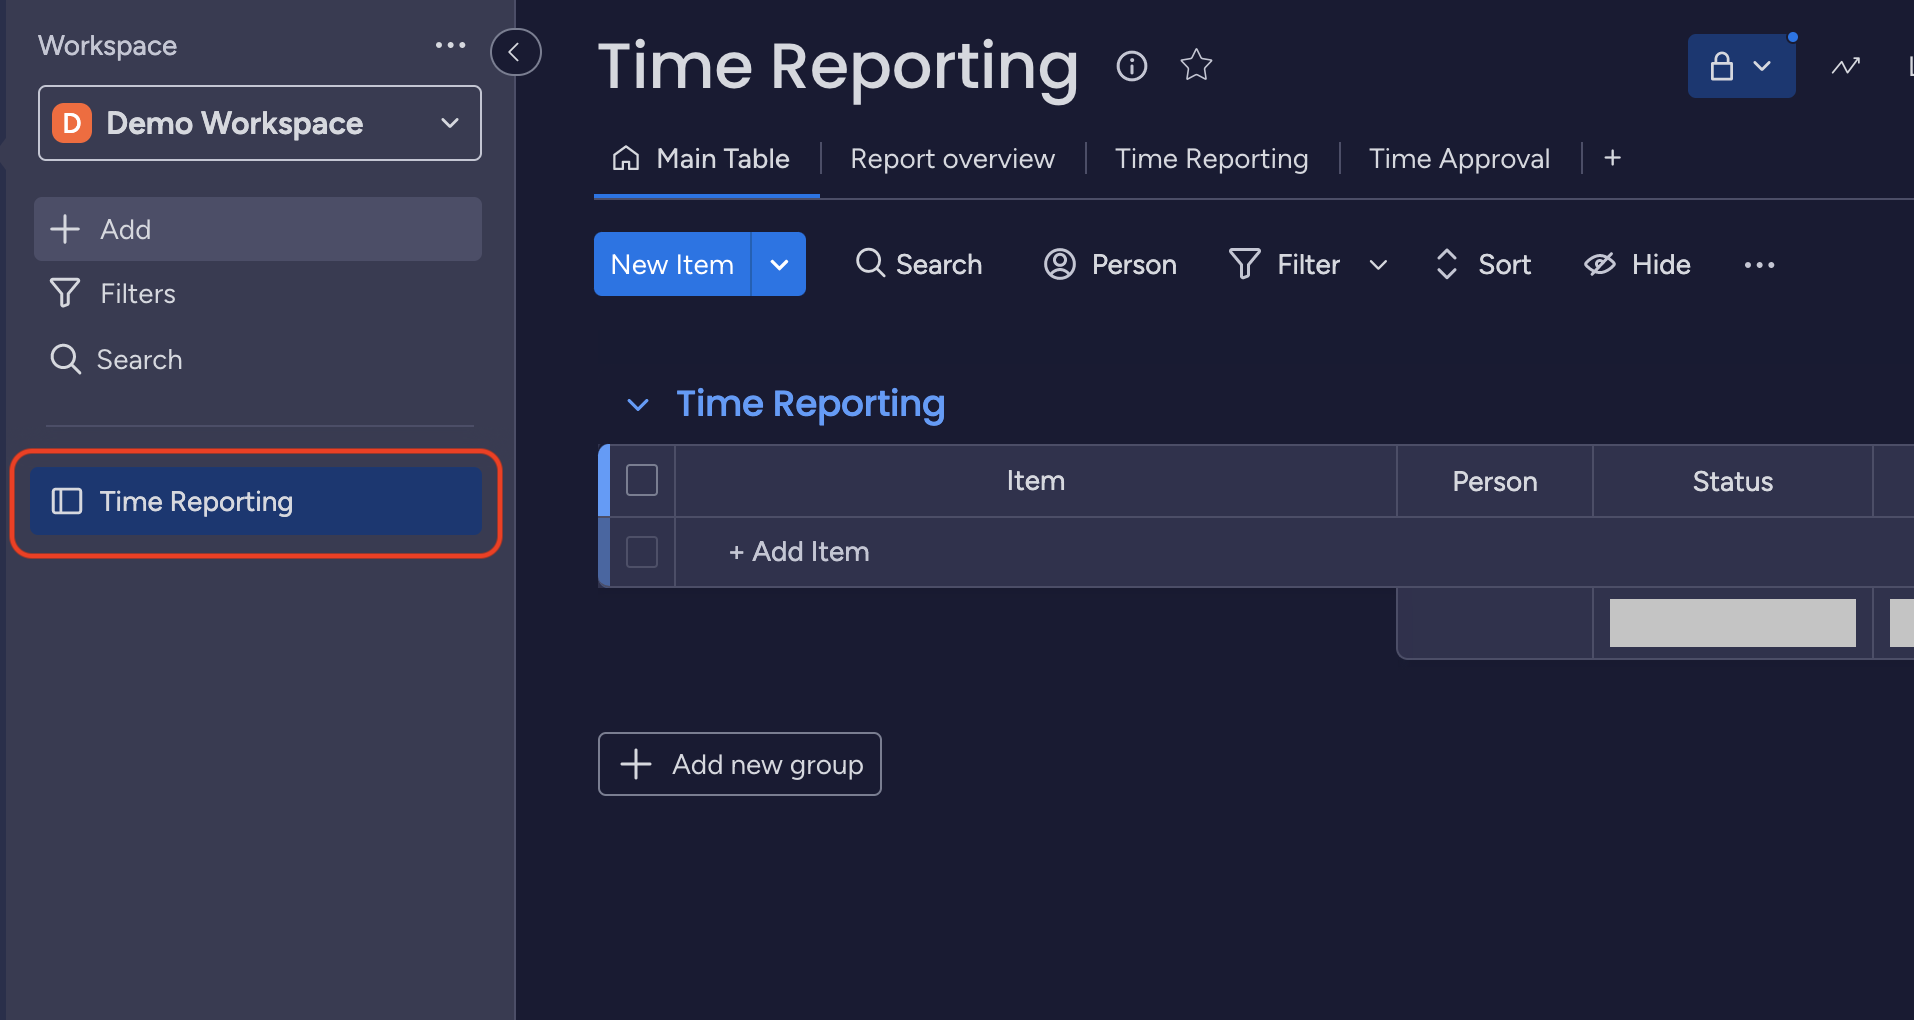Image resolution: width=1914 pixels, height=1020 pixels.
Task: Open Hide columns option
Action: coord(1638,264)
